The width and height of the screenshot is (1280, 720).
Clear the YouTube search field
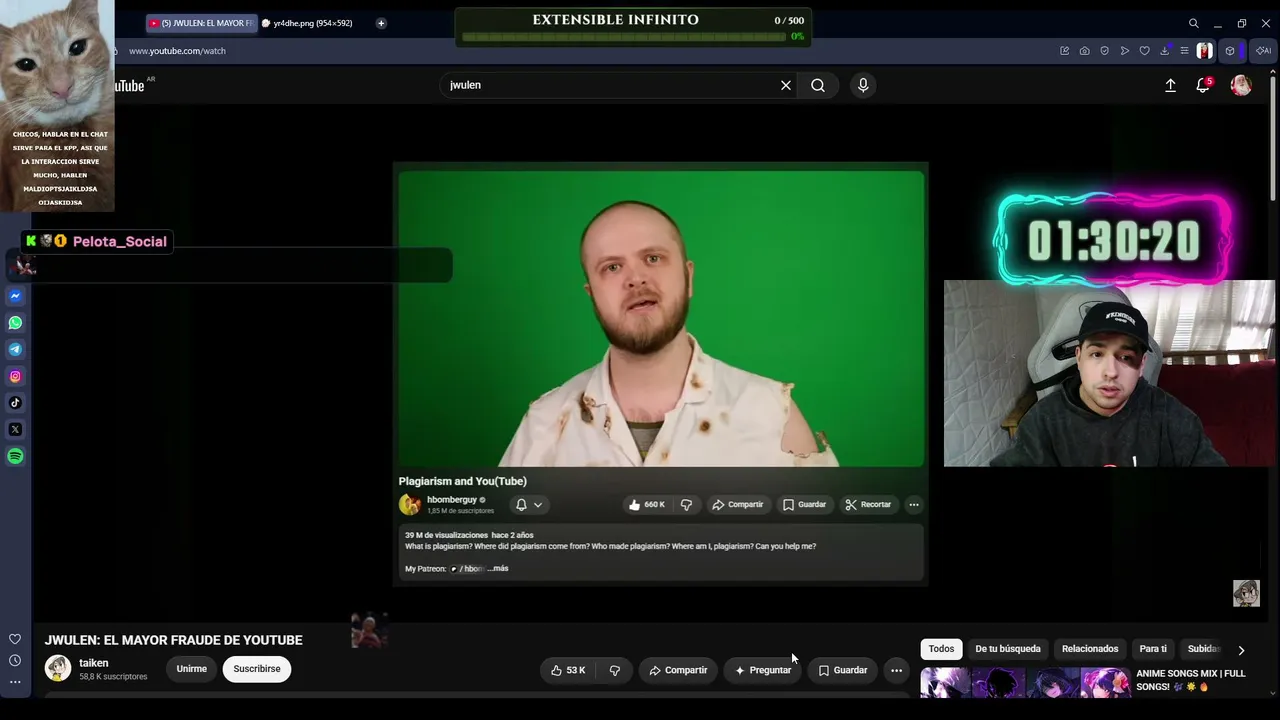pyautogui.click(x=786, y=85)
